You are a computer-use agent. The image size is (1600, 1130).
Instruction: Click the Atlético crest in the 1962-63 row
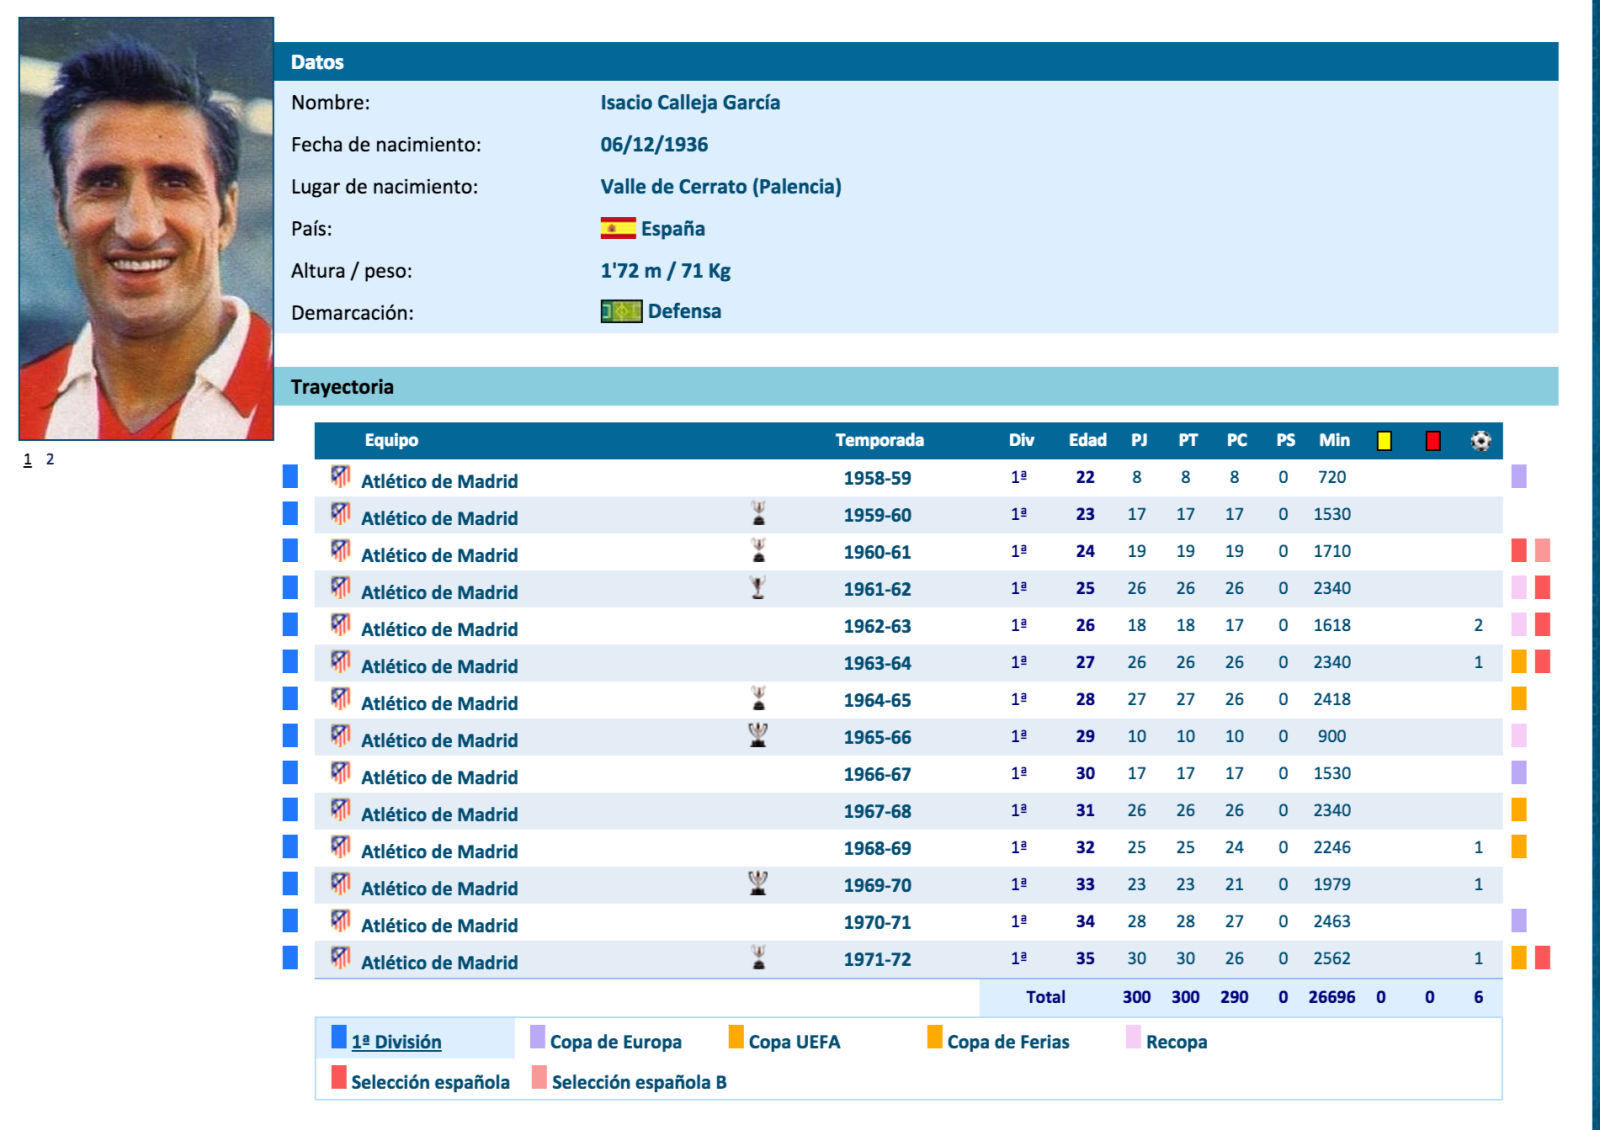(x=341, y=625)
